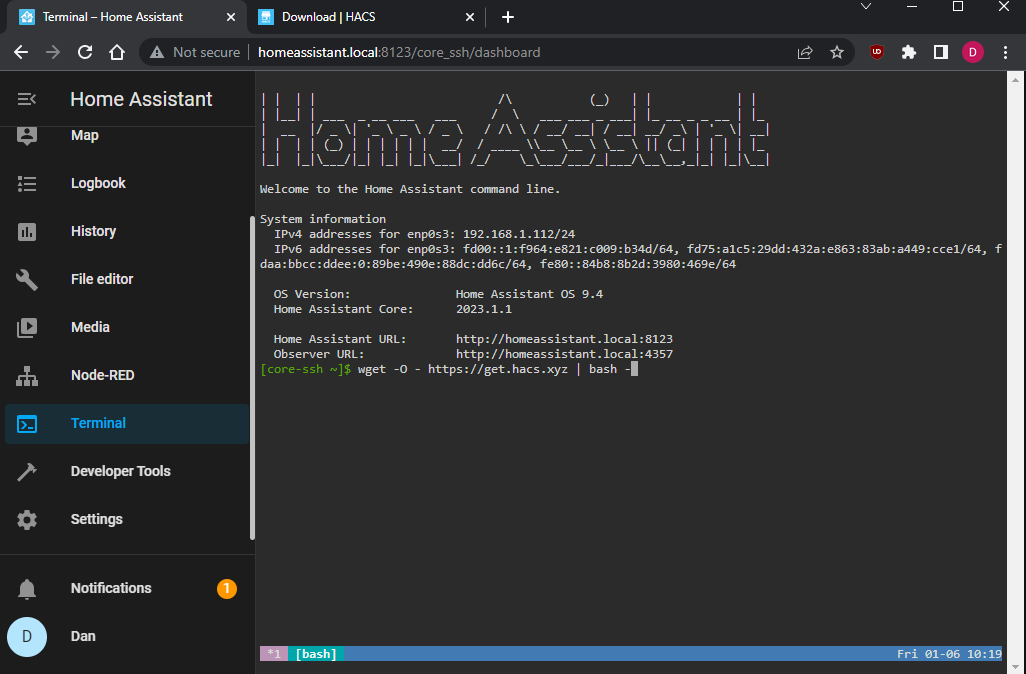Click the http://homeassistant.local:4357 observer URL
Viewport: 1026px width, 674px height.
tap(564, 354)
